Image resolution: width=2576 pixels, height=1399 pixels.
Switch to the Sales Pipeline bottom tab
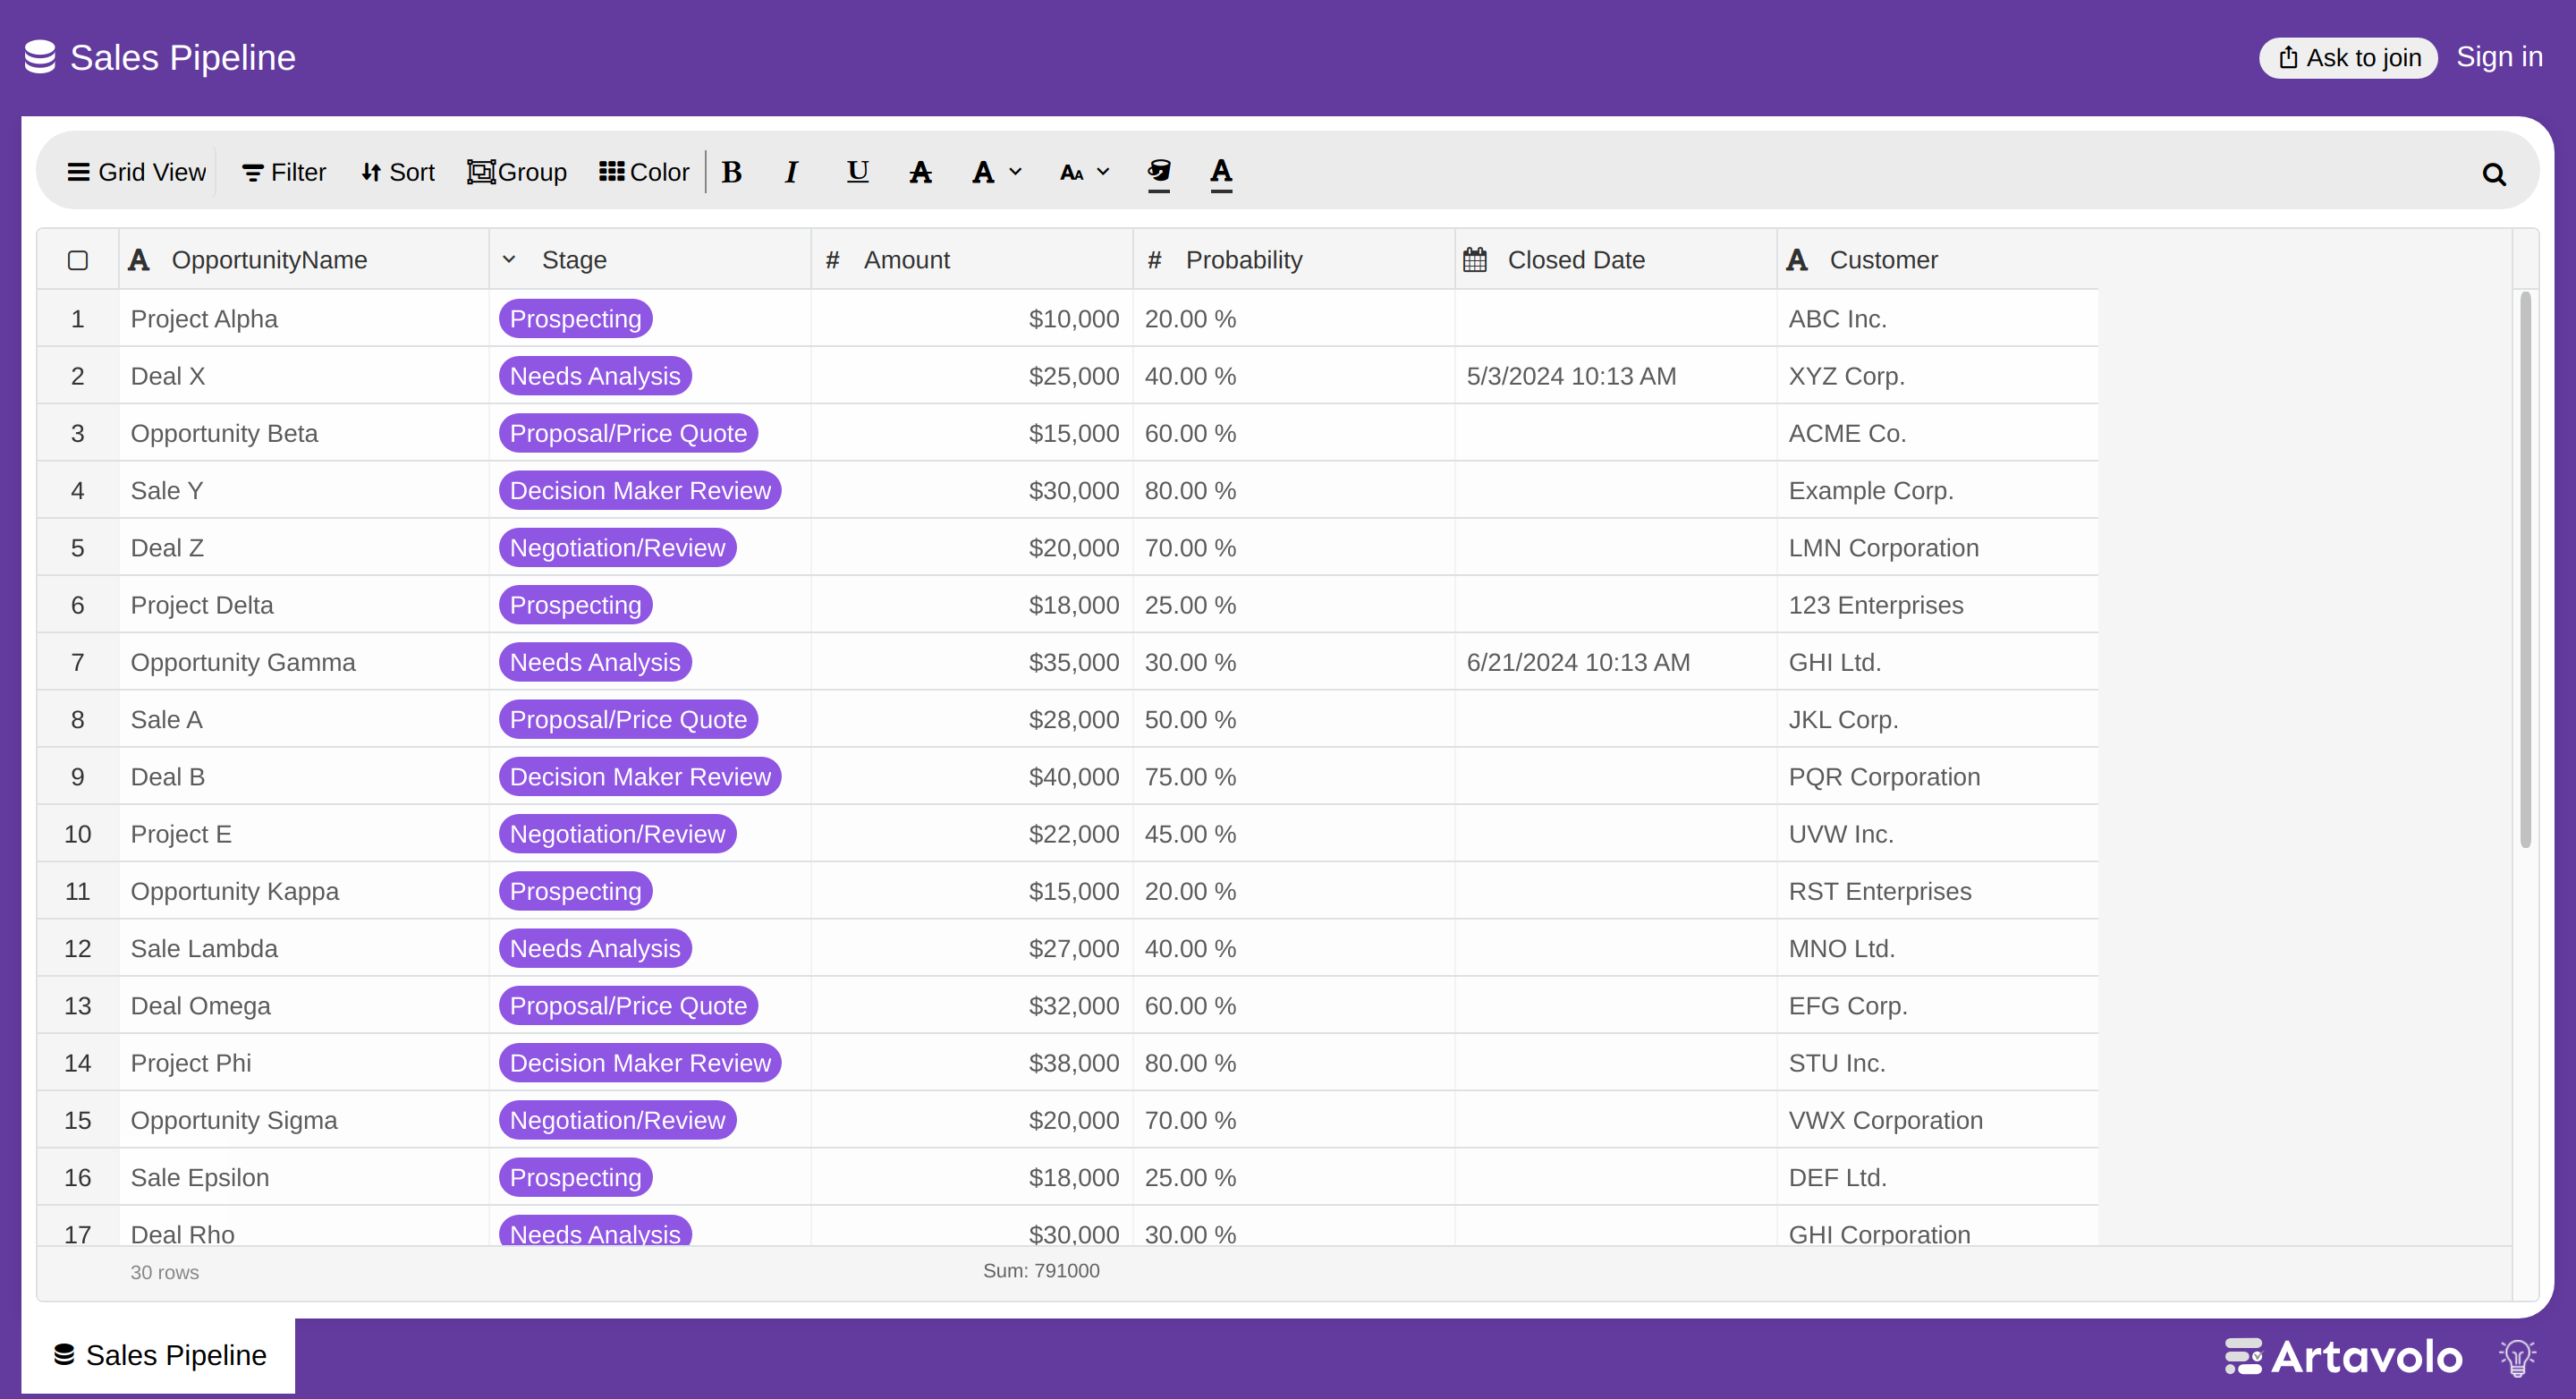pos(159,1355)
